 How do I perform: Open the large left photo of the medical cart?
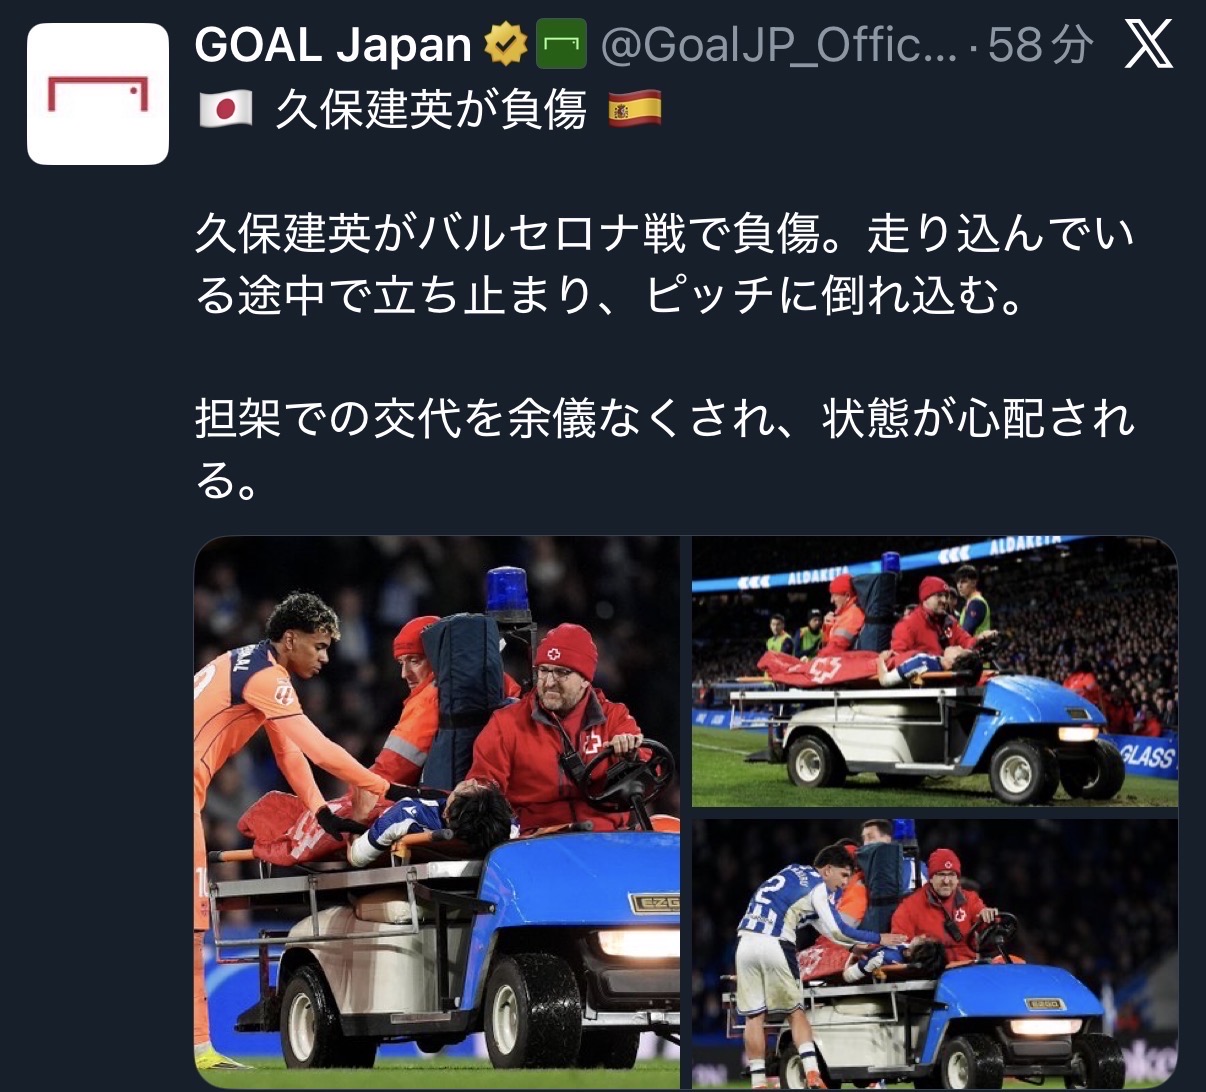pos(437,812)
